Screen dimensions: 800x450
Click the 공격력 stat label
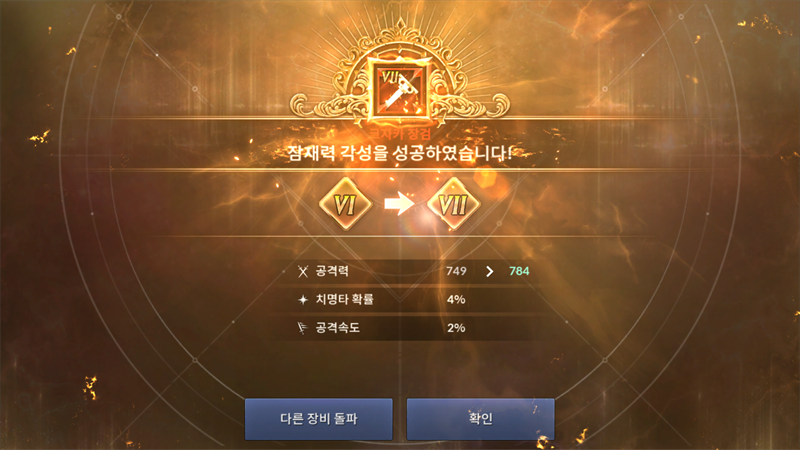tap(332, 271)
